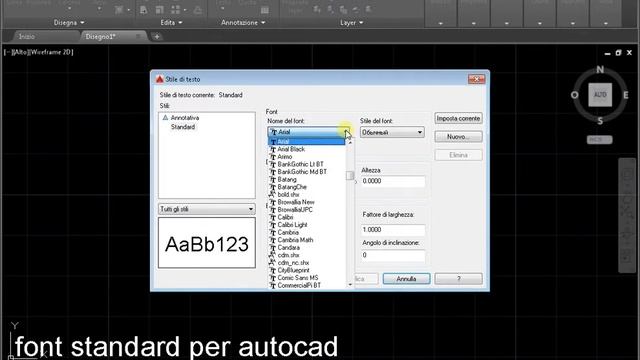640x360 pixels.
Task: Choose Calibri Light from the font dropdown
Action: point(292,225)
